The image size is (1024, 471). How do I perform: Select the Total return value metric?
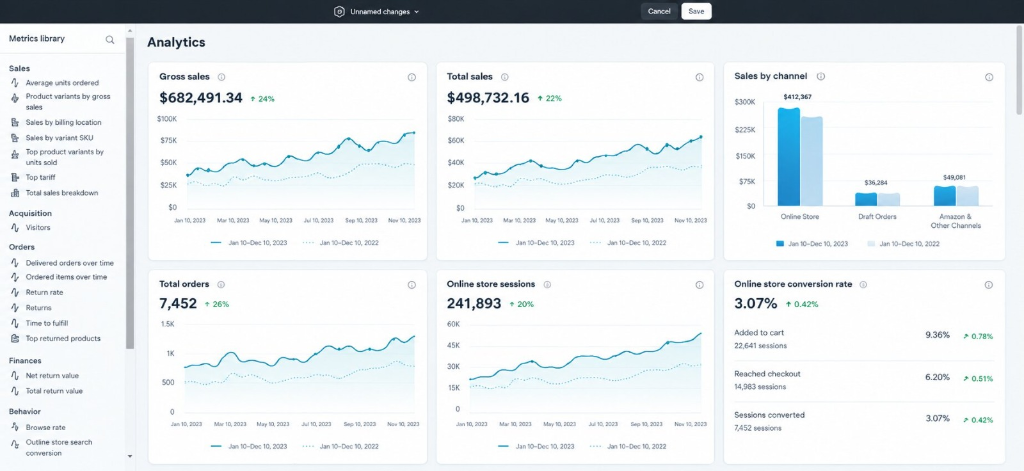pos(54,391)
